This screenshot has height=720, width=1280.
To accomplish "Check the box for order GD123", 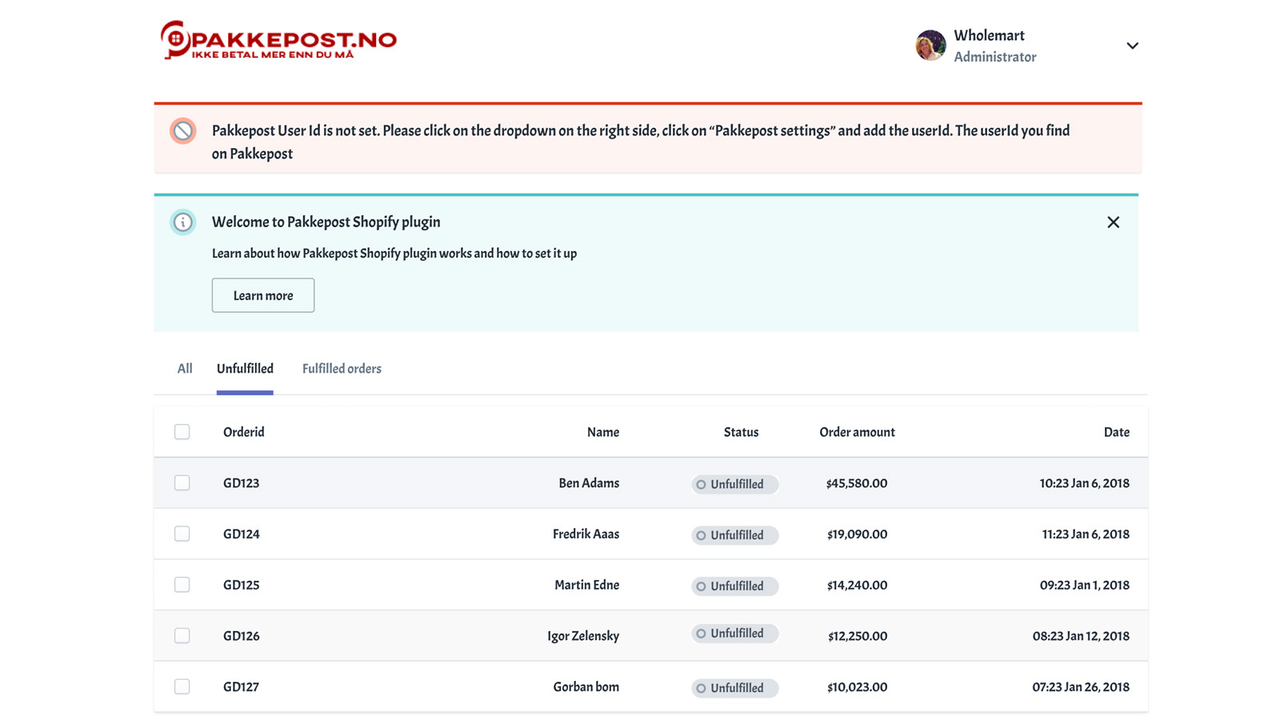I will (x=182, y=483).
